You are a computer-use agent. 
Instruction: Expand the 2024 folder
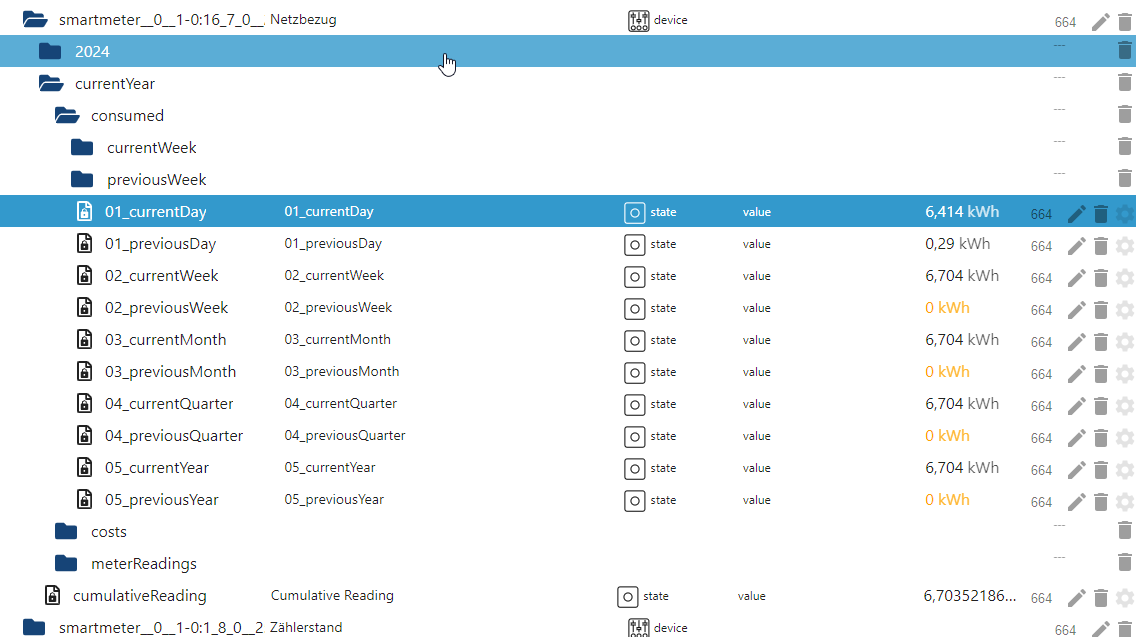pyautogui.click(x=50, y=51)
